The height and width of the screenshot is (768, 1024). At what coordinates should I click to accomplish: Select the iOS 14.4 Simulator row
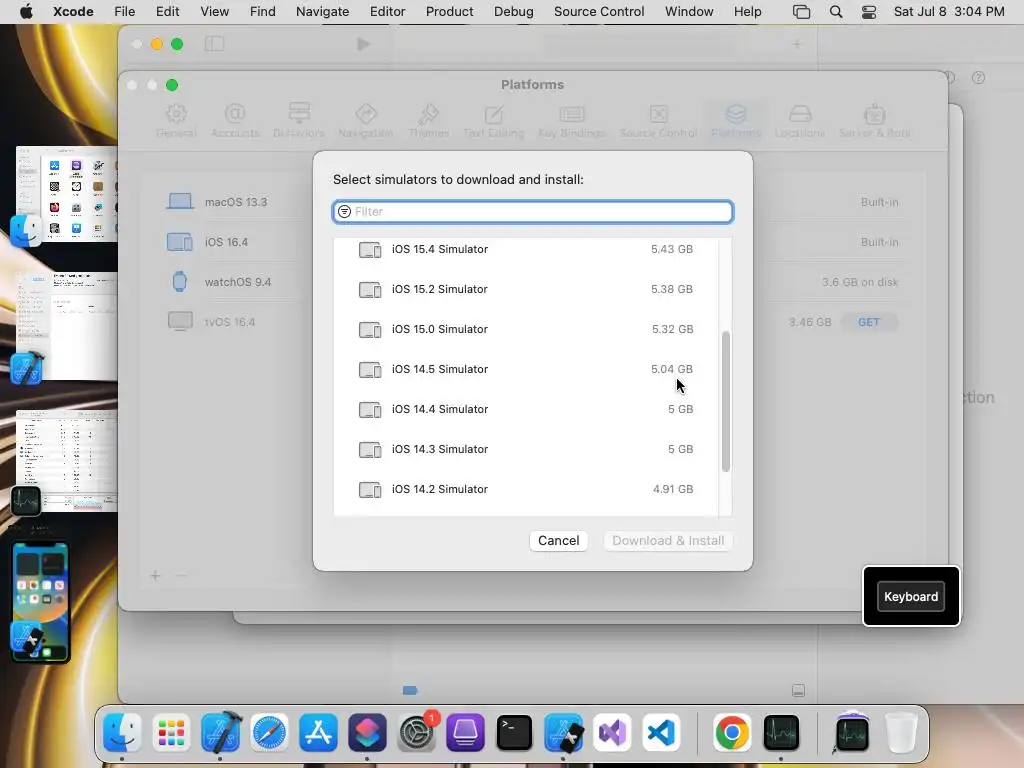[526, 409]
